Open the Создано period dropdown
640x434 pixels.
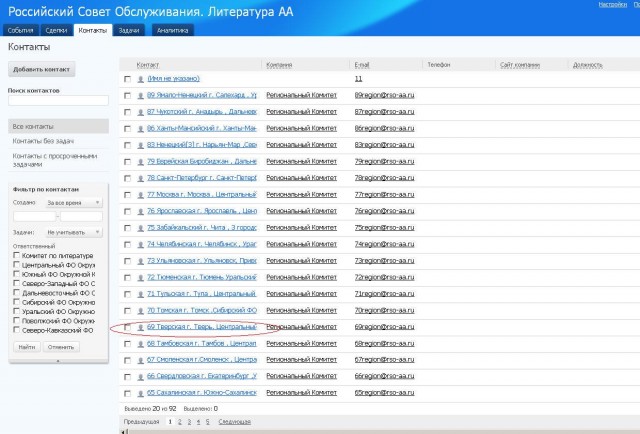(79, 202)
